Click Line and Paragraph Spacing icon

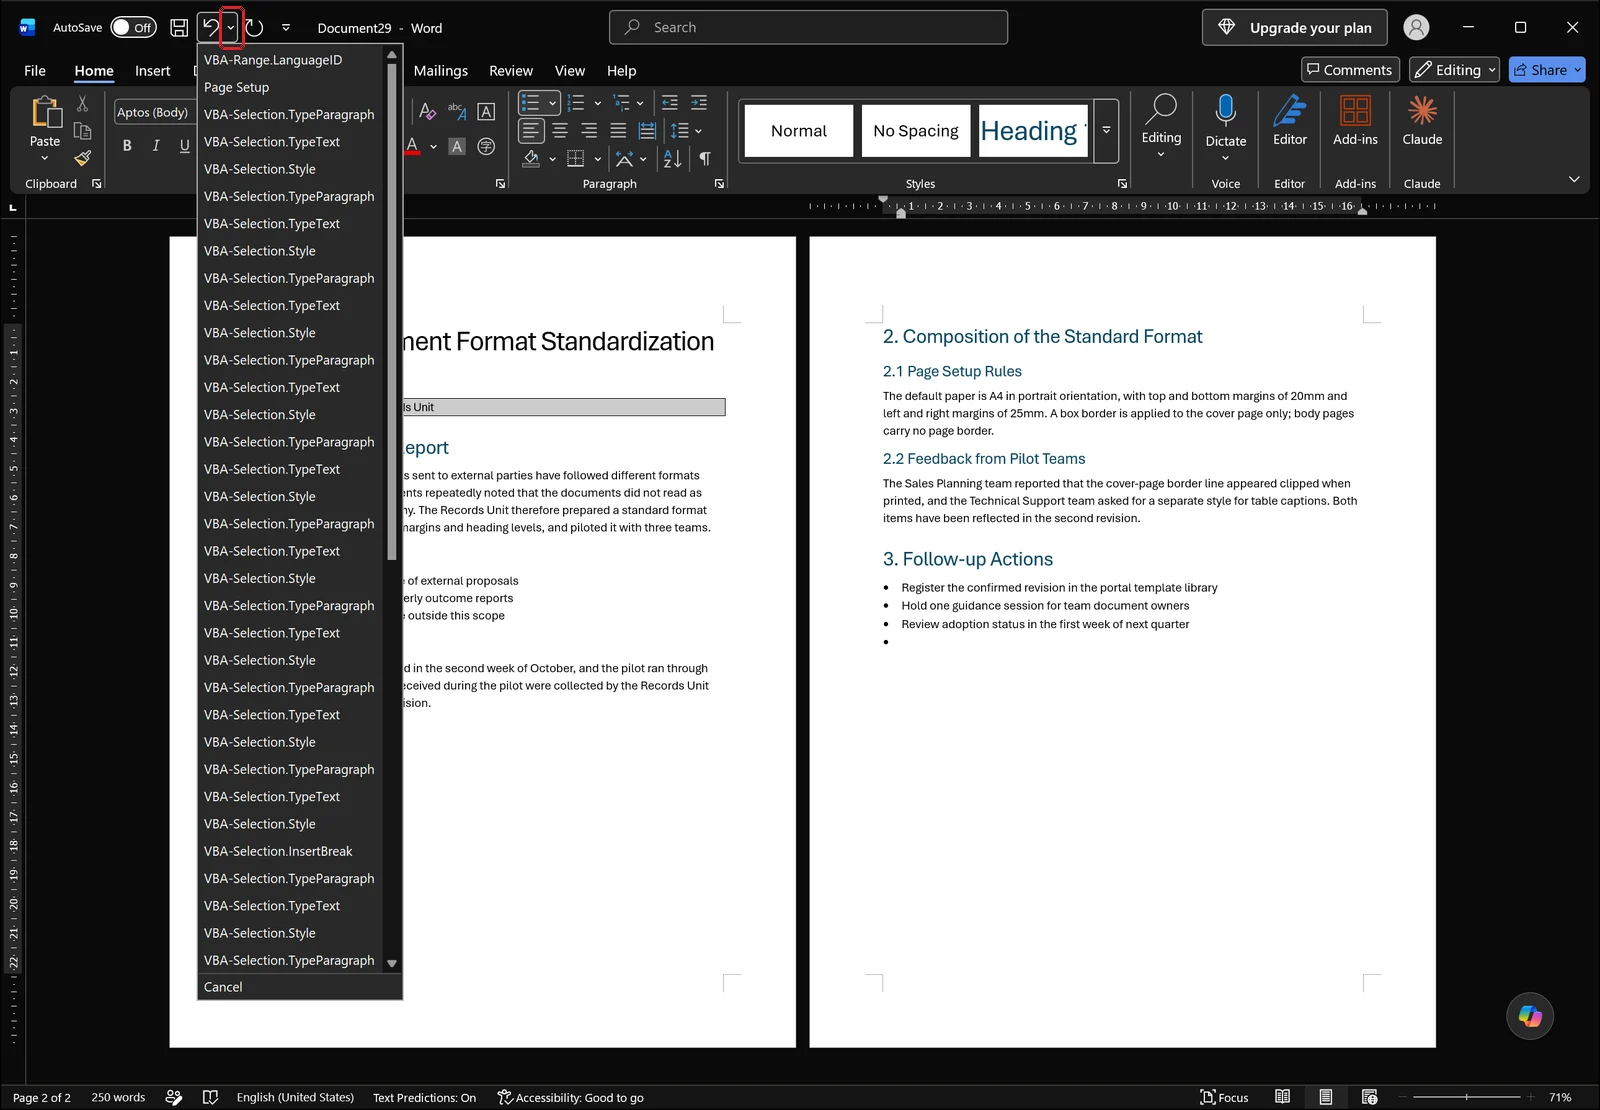pos(680,131)
